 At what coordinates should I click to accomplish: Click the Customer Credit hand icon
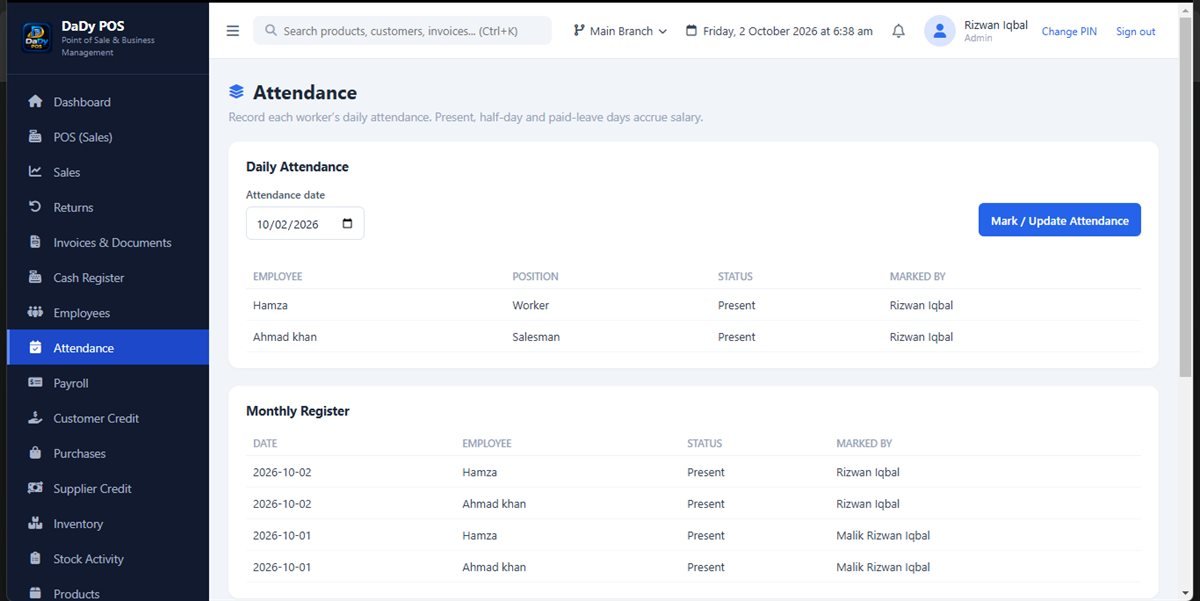[35, 418]
